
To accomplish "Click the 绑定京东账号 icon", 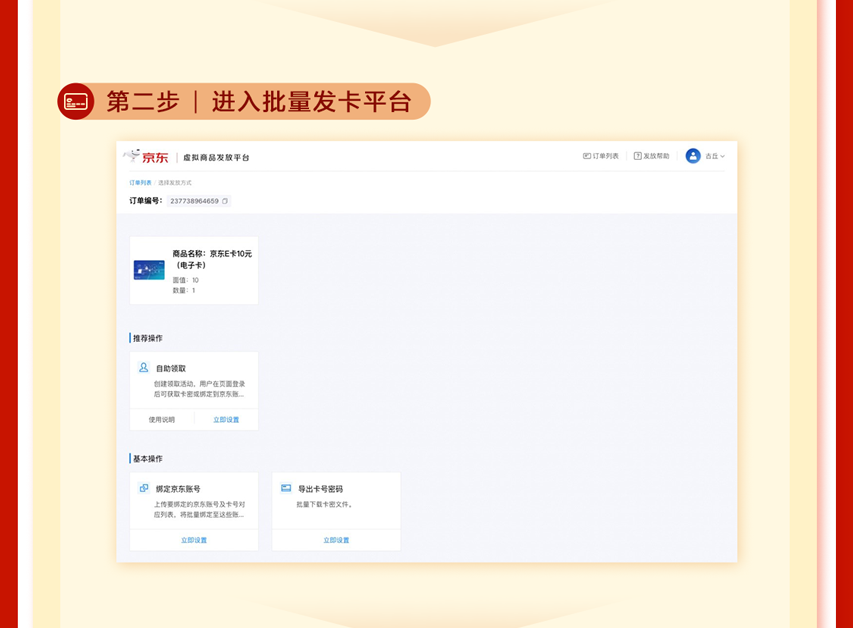I will coord(144,488).
